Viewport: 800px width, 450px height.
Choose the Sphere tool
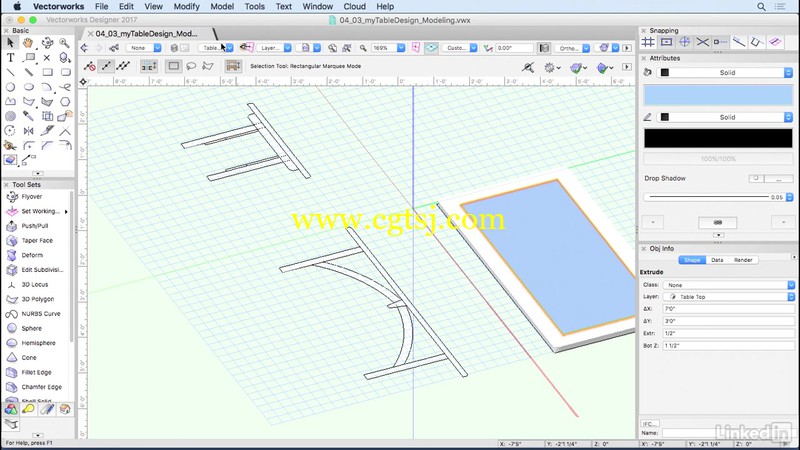pos(31,329)
